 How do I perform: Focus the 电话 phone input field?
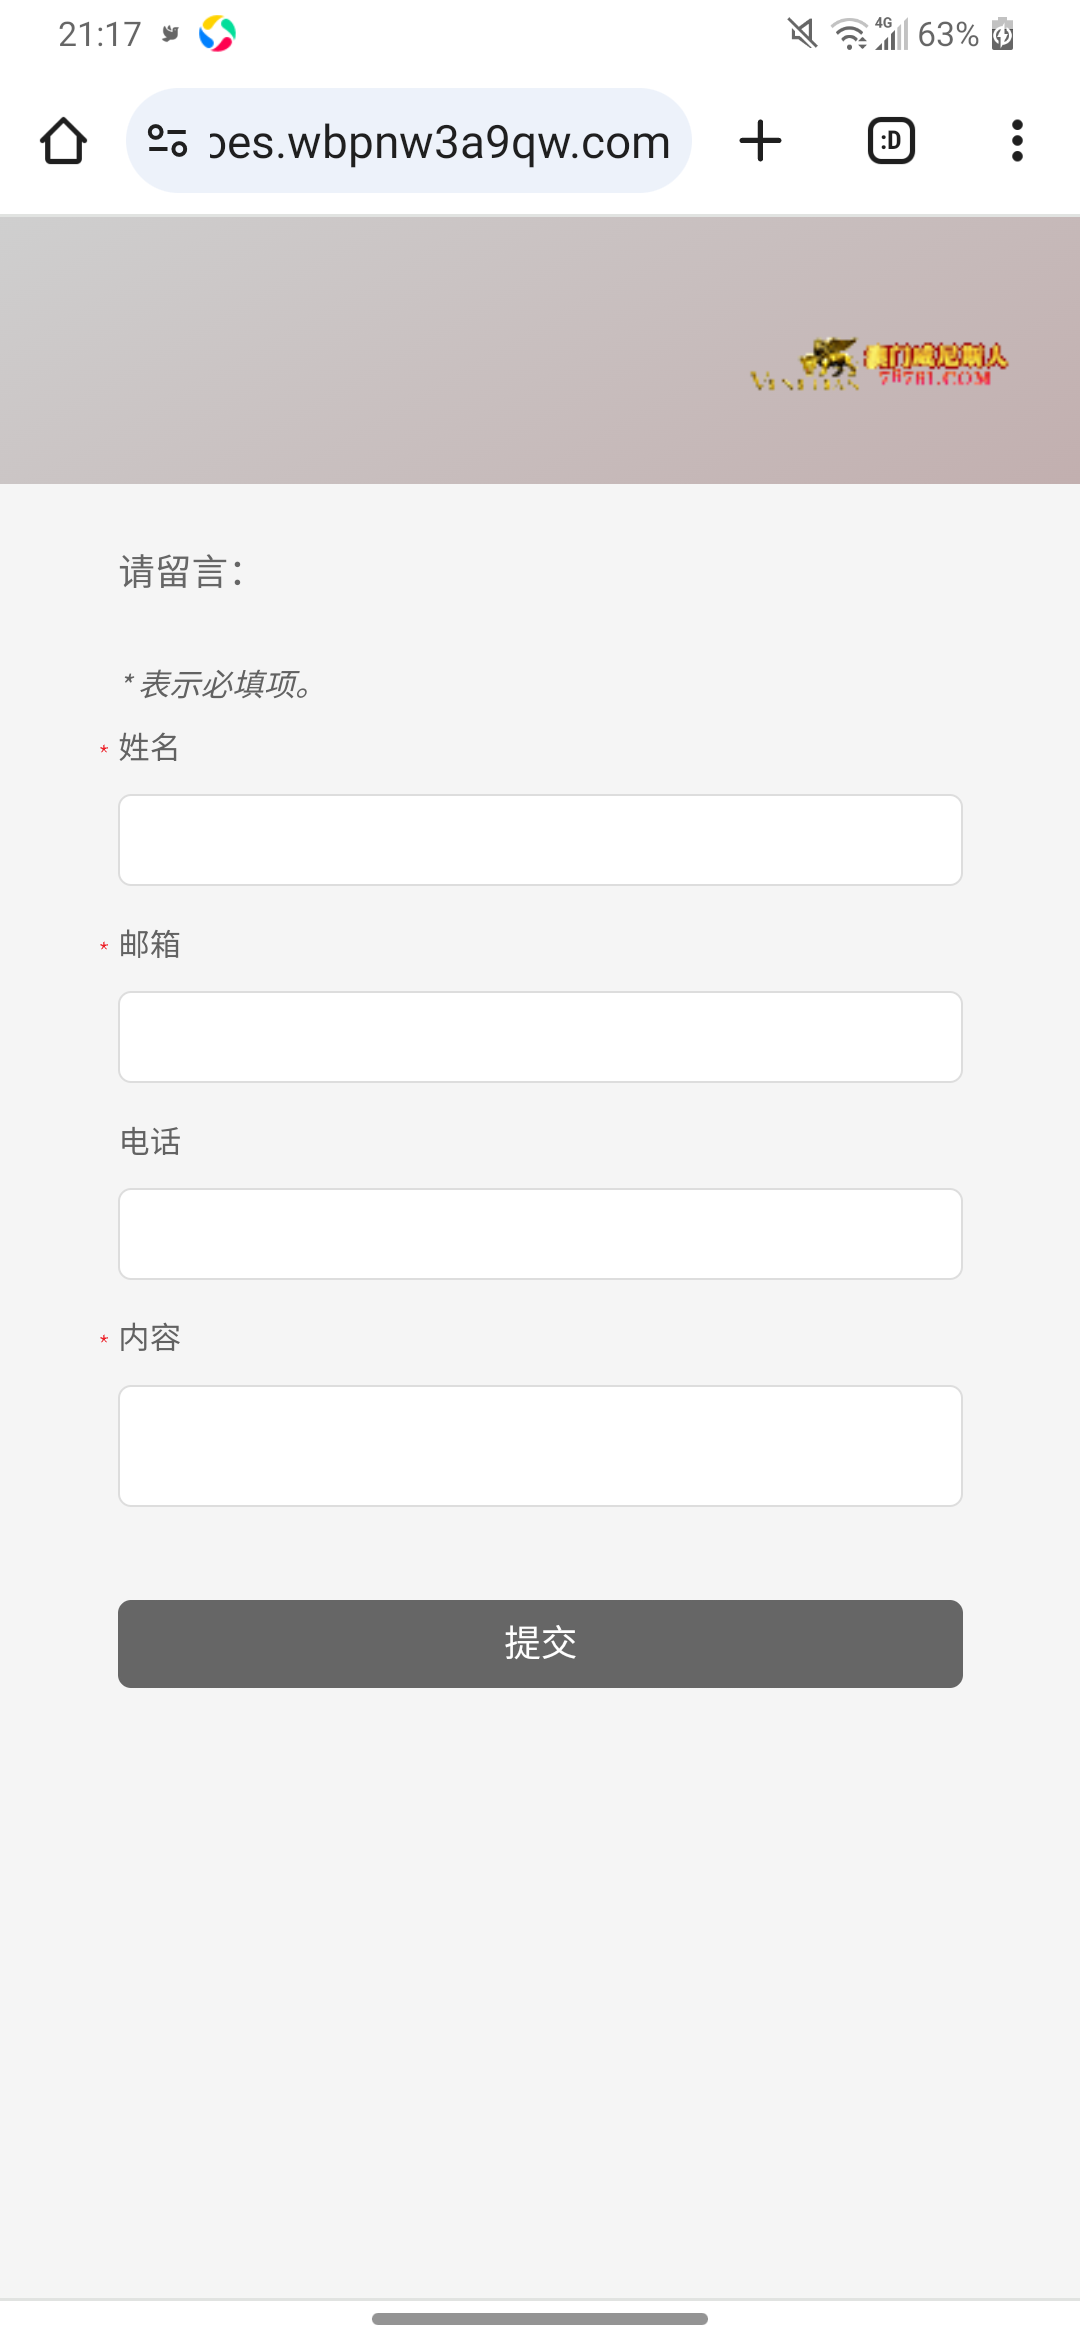point(540,1234)
